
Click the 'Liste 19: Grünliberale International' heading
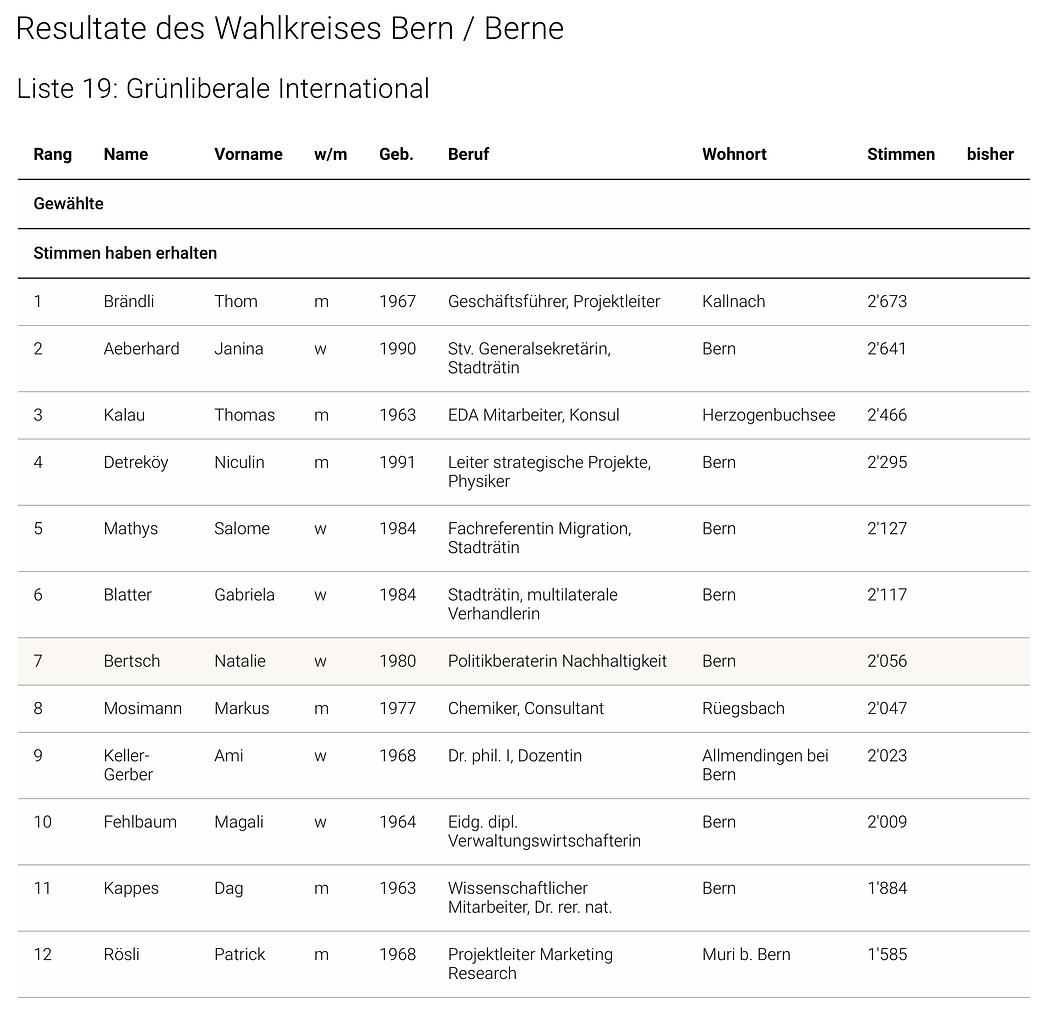click(223, 89)
